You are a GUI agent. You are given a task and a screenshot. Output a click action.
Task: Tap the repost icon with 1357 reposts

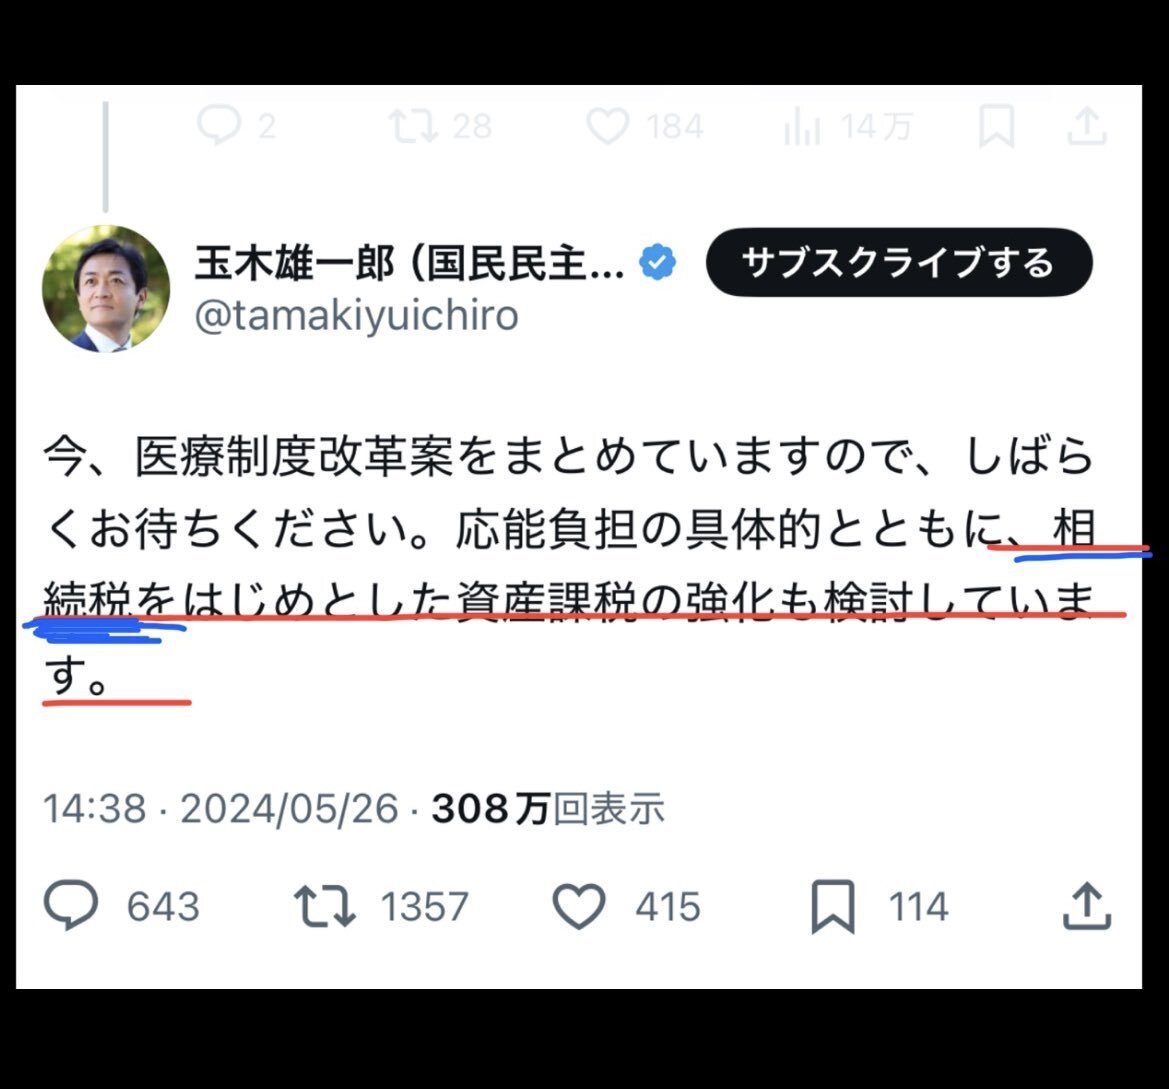(x=324, y=906)
